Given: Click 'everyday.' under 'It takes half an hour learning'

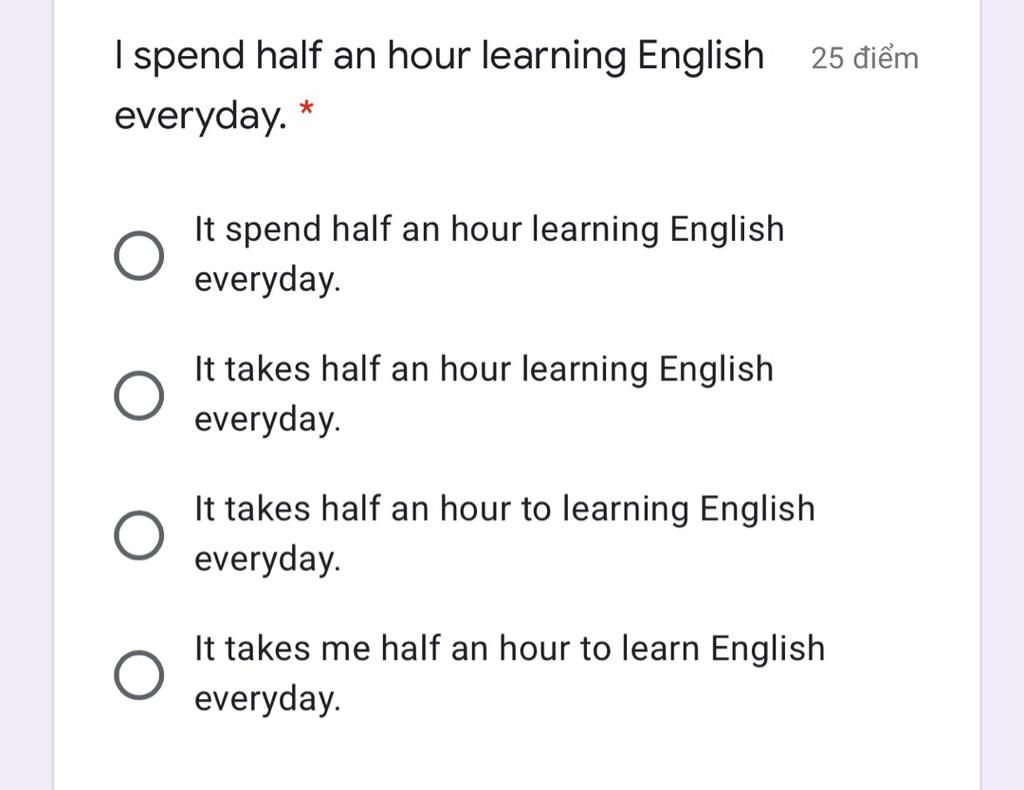Looking at the screenshot, I should point(267,421).
